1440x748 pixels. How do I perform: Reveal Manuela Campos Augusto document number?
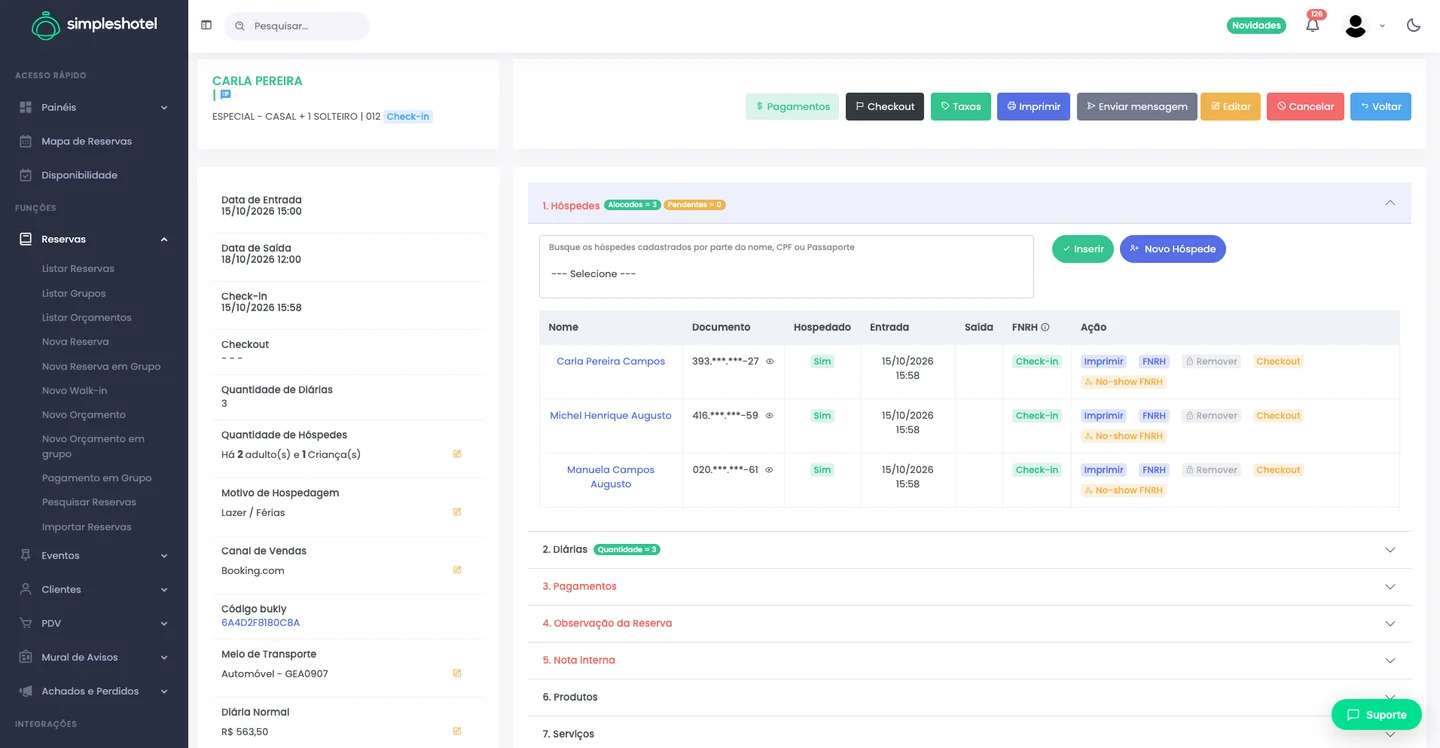point(770,469)
